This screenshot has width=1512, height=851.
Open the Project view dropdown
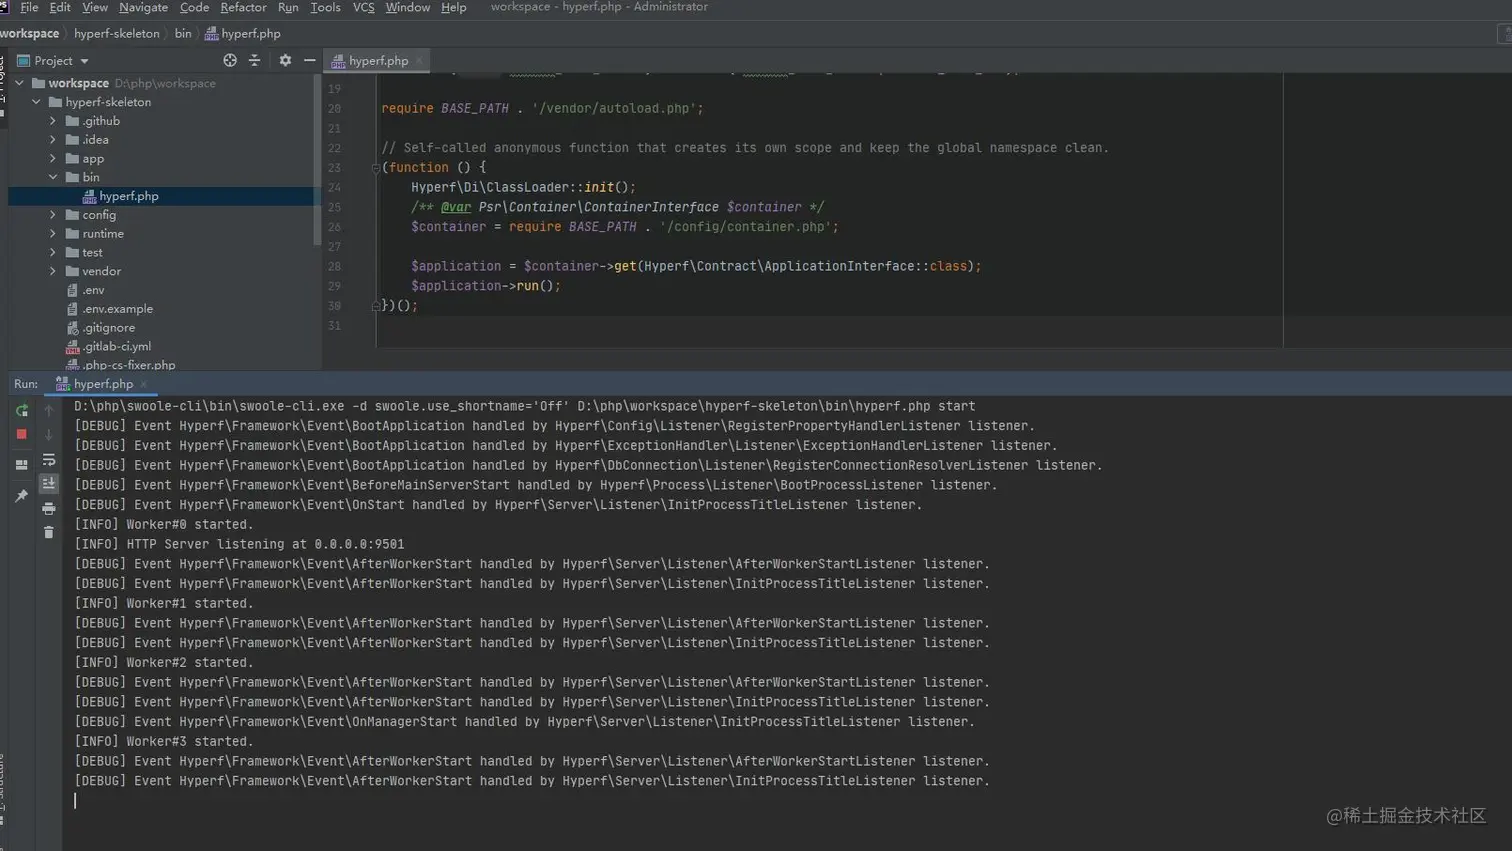click(53, 61)
